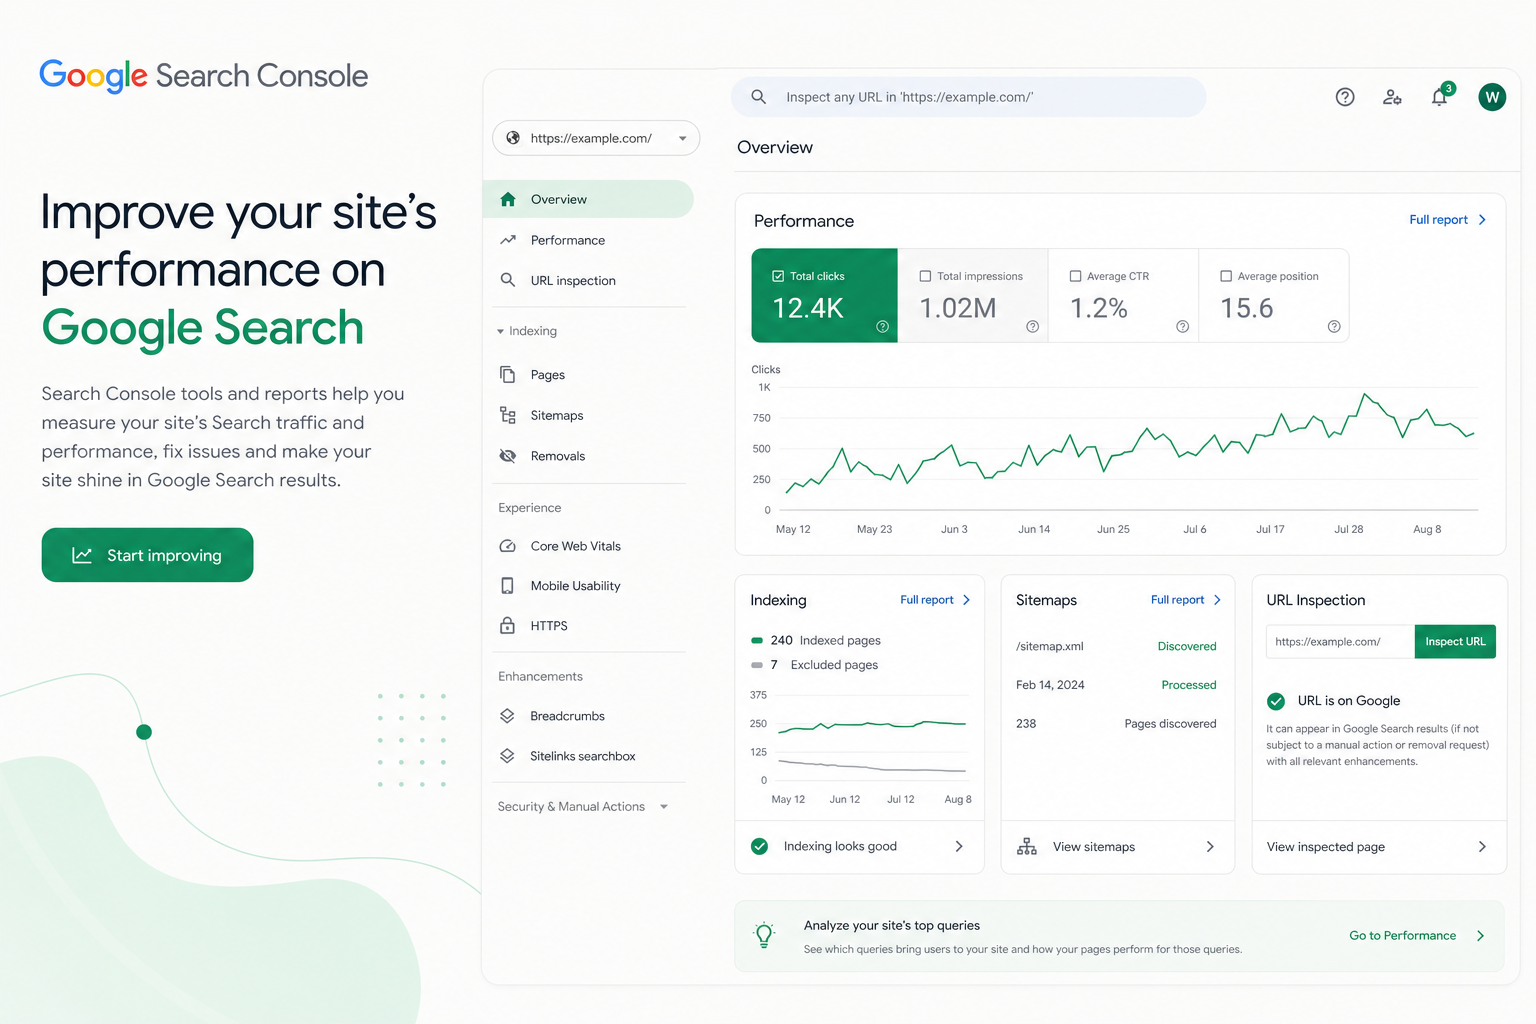Click the chevron beside View inspected page
Viewport: 1536px width, 1024px height.
pos(1482,846)
